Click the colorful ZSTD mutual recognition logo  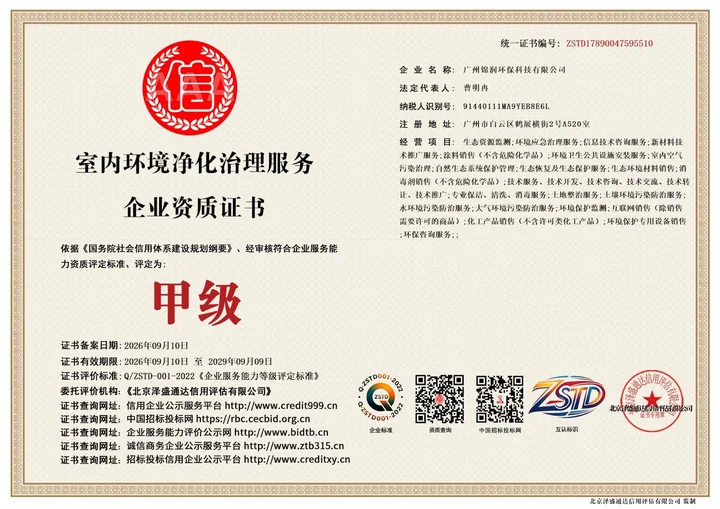[x=567, y=396]
